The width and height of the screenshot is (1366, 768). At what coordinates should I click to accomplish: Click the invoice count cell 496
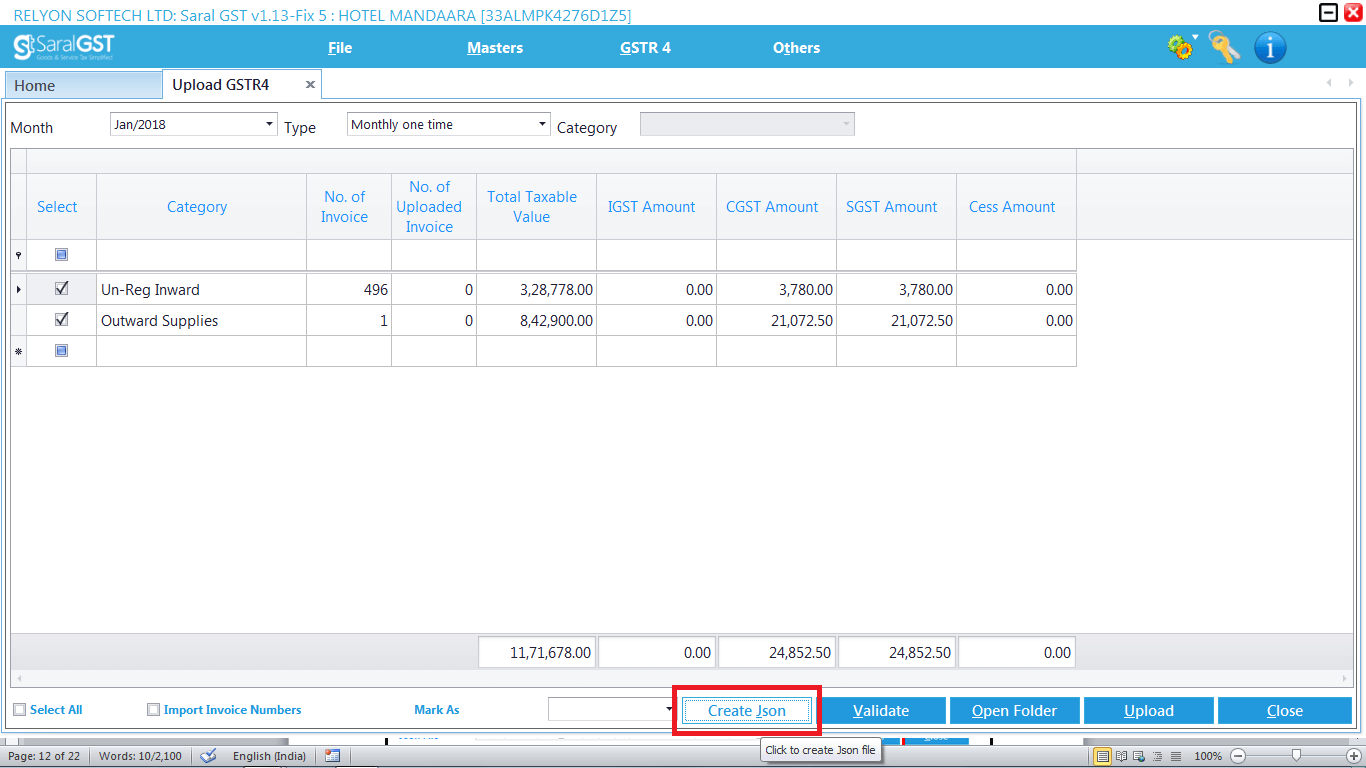tap(349, 290)
